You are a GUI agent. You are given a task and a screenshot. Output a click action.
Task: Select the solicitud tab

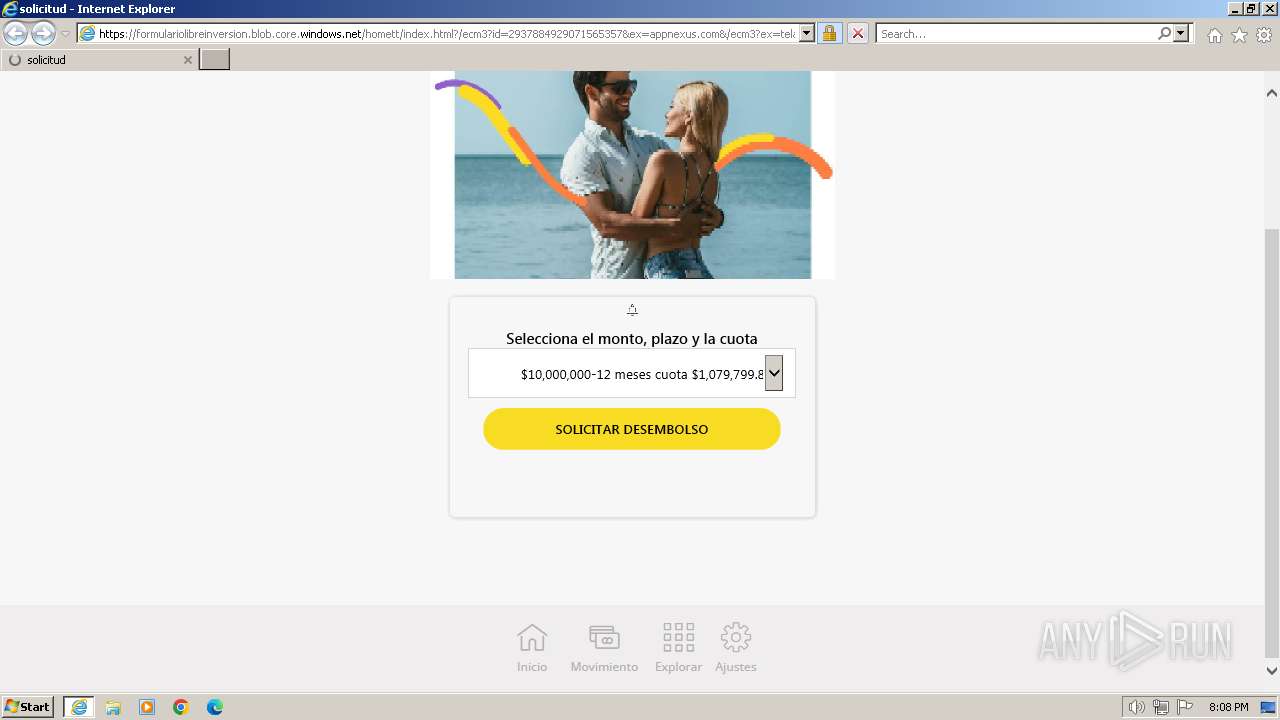(99, 60)
